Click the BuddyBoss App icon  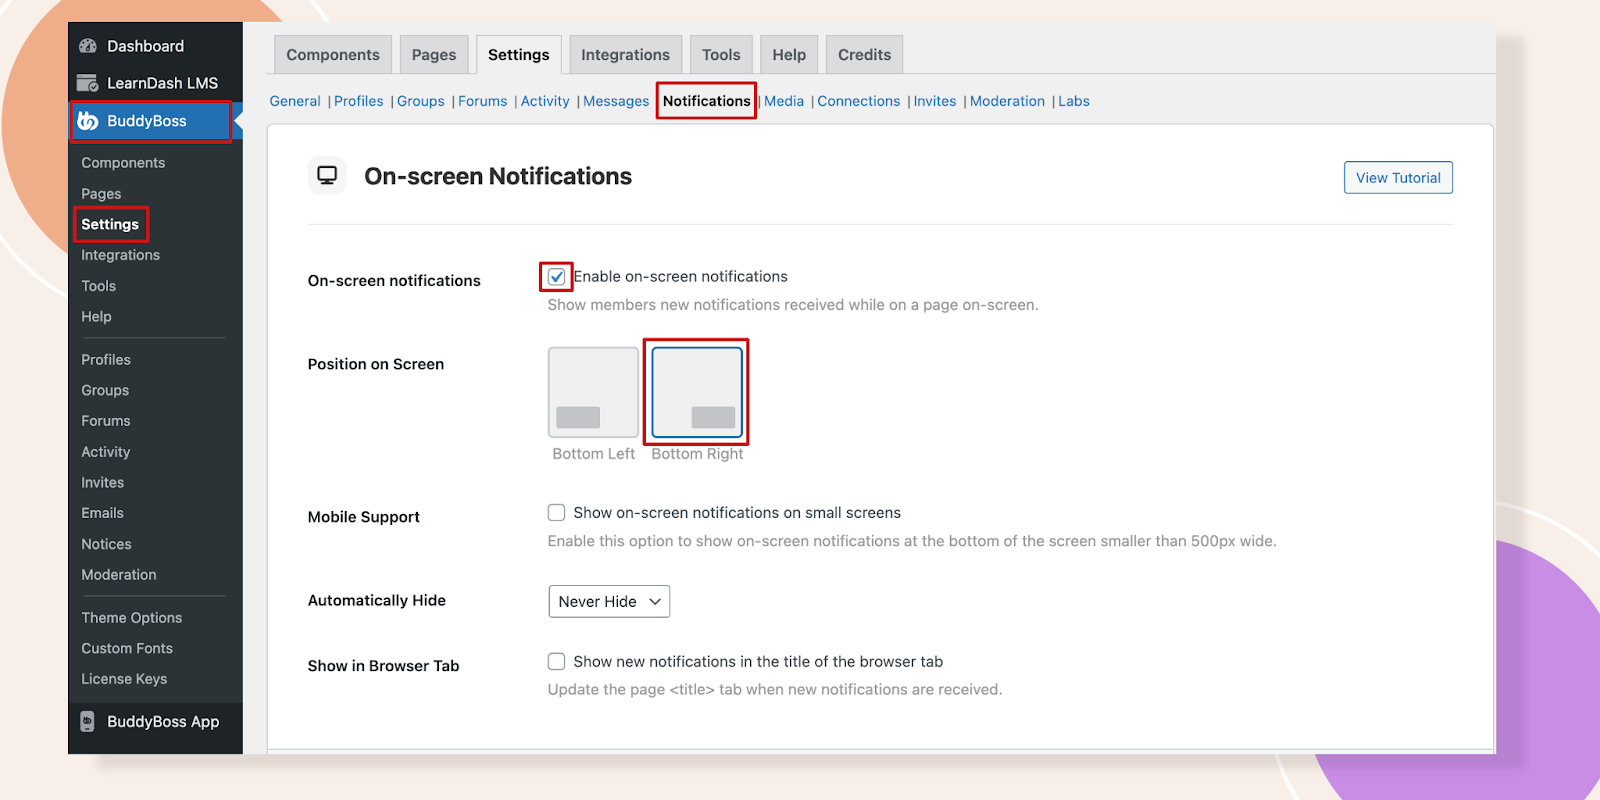pos(88,721)
